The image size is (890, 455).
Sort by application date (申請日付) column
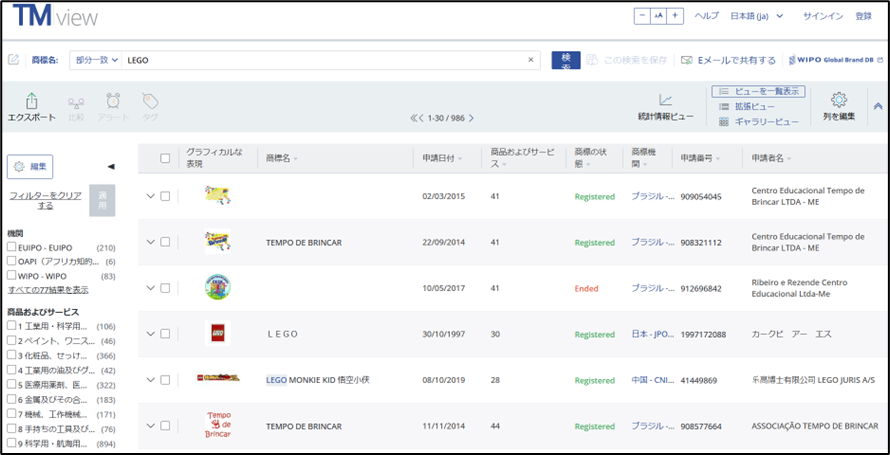pos(442,159)
